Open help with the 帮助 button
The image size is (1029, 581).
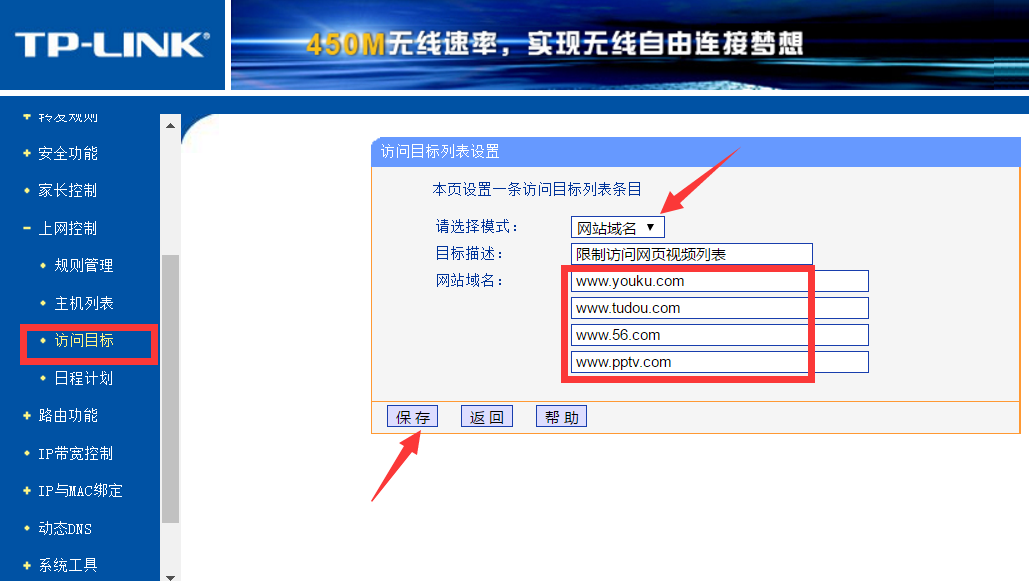tap(561, 417)
